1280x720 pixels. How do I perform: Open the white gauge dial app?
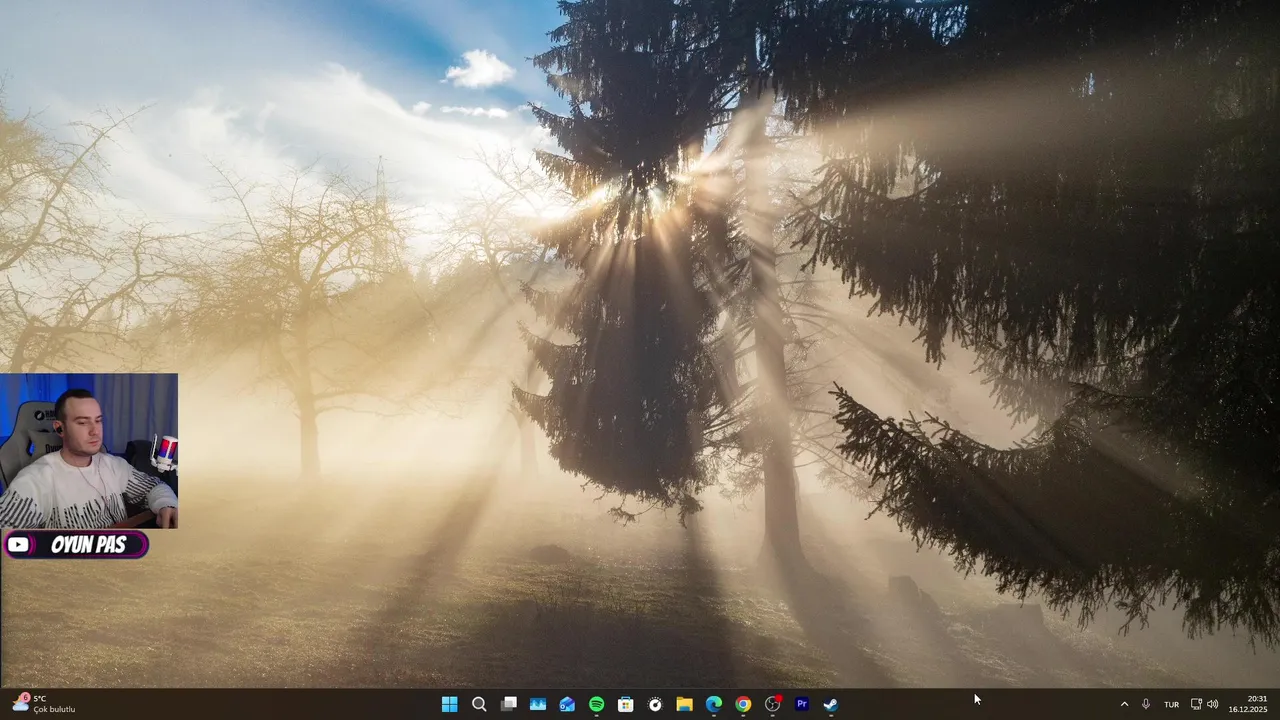click(655, 704)
